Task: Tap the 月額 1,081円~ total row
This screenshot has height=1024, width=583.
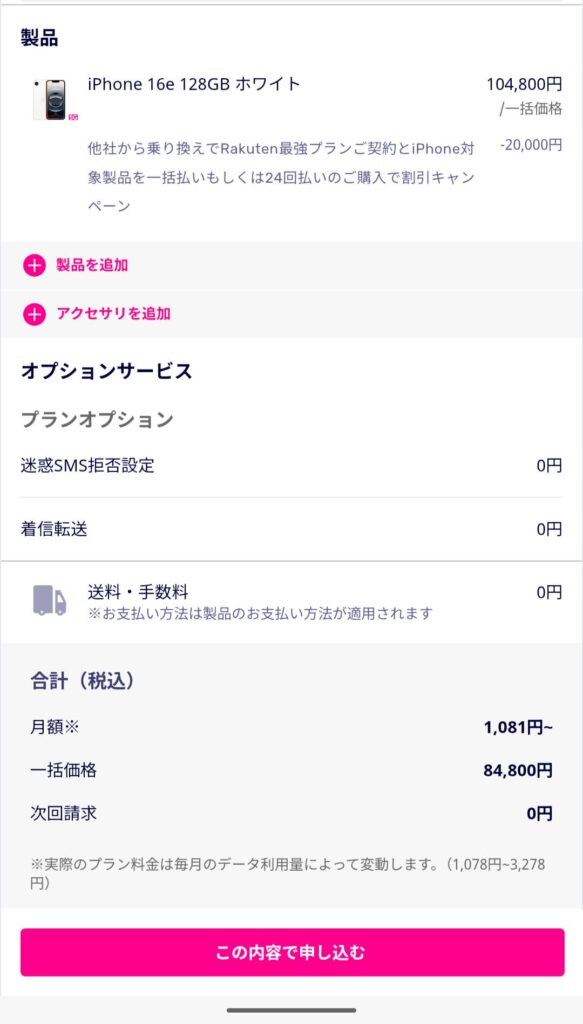Action: pyautogui.click(x=291, y=727)
